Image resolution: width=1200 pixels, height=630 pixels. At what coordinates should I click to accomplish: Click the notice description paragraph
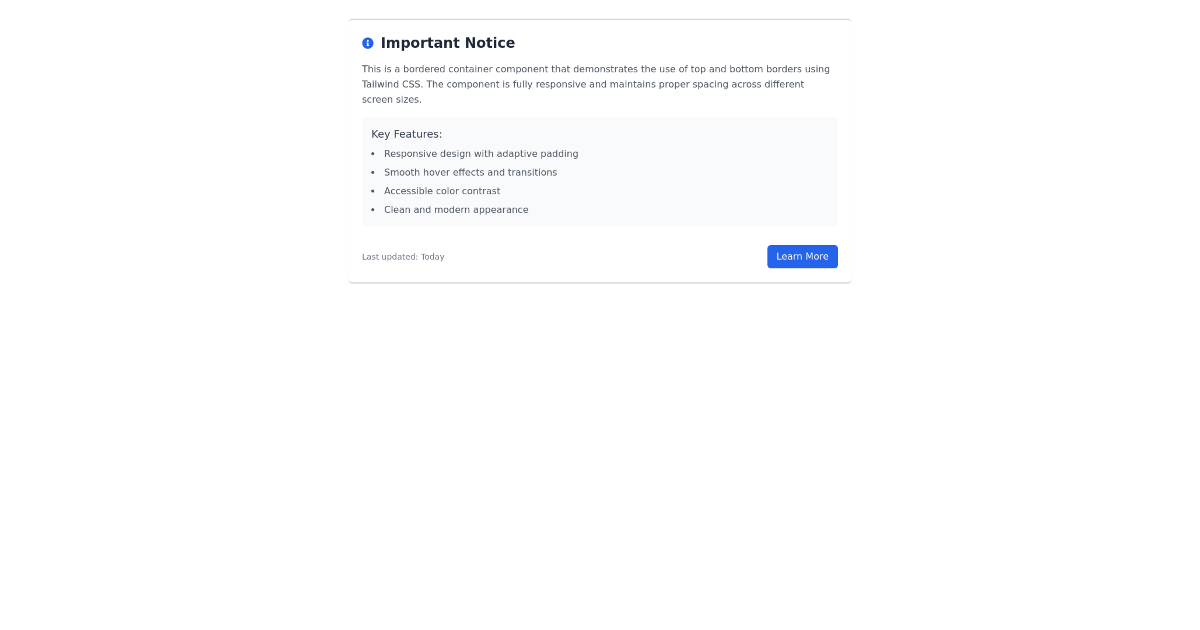tap(596, 84)
